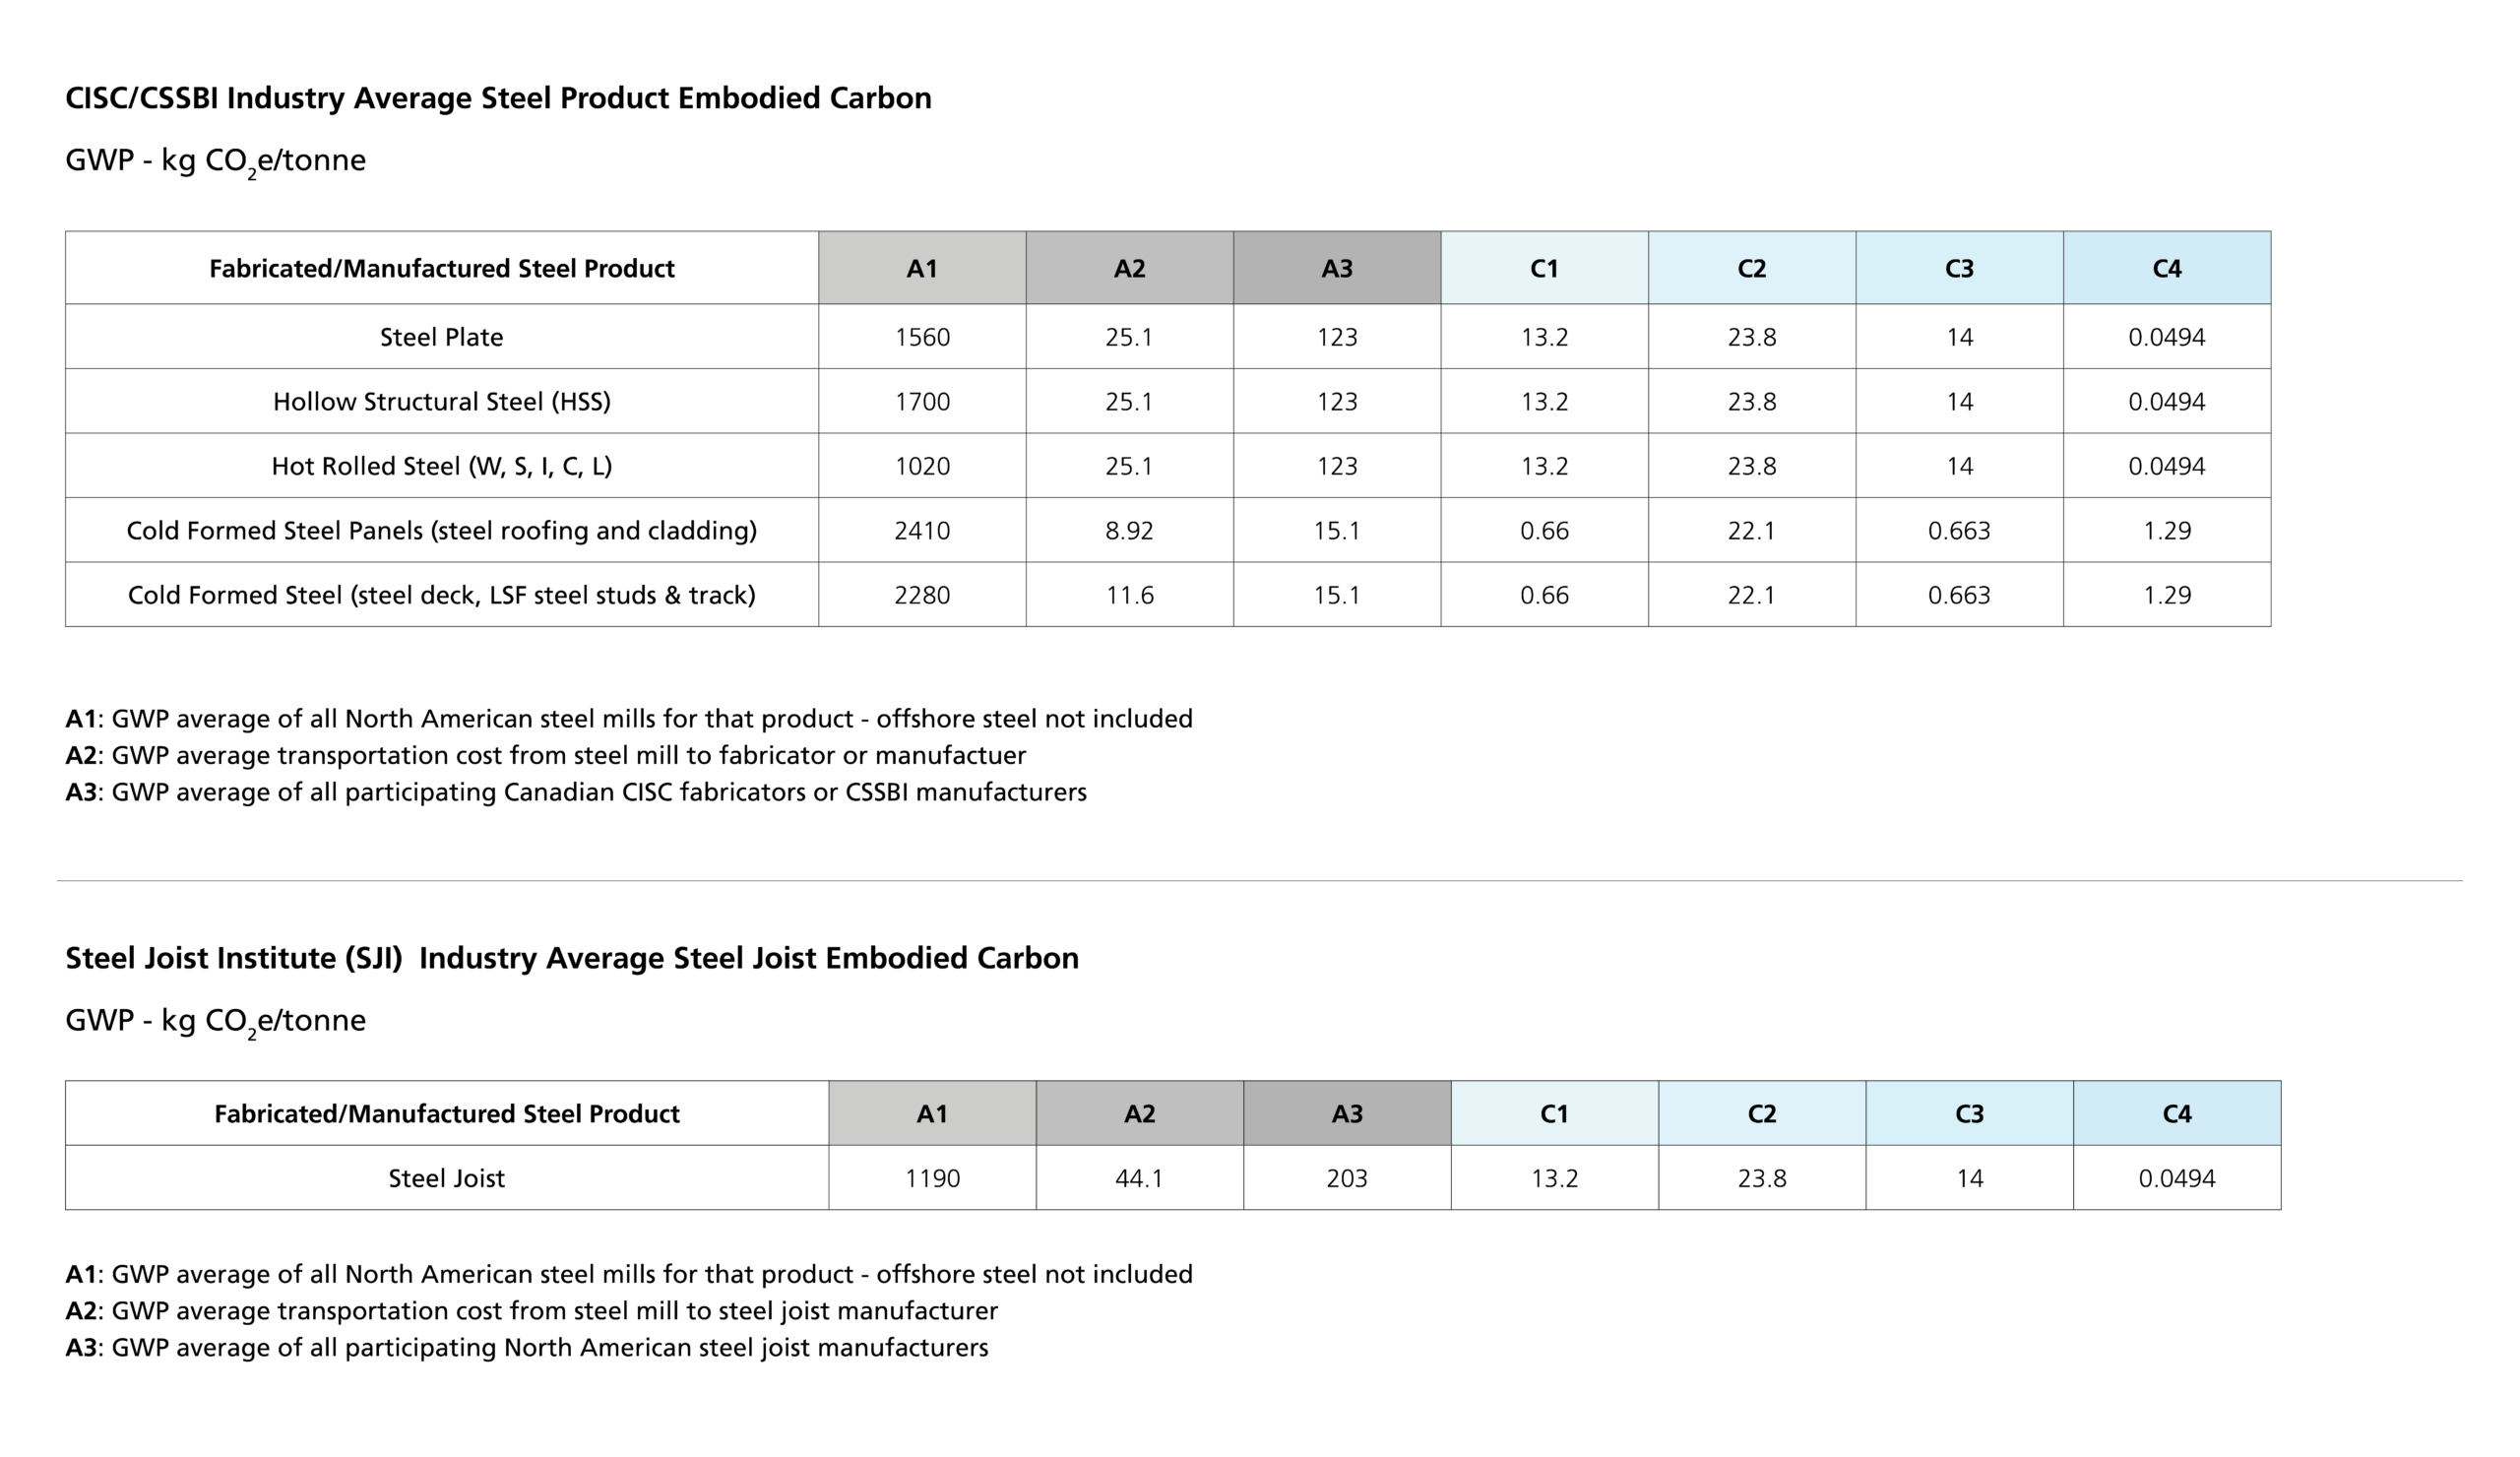Click the Steel Joist Institute (SJI) heading
The height and width of the screenshot is (1457, 2520).
click(572, 958)
